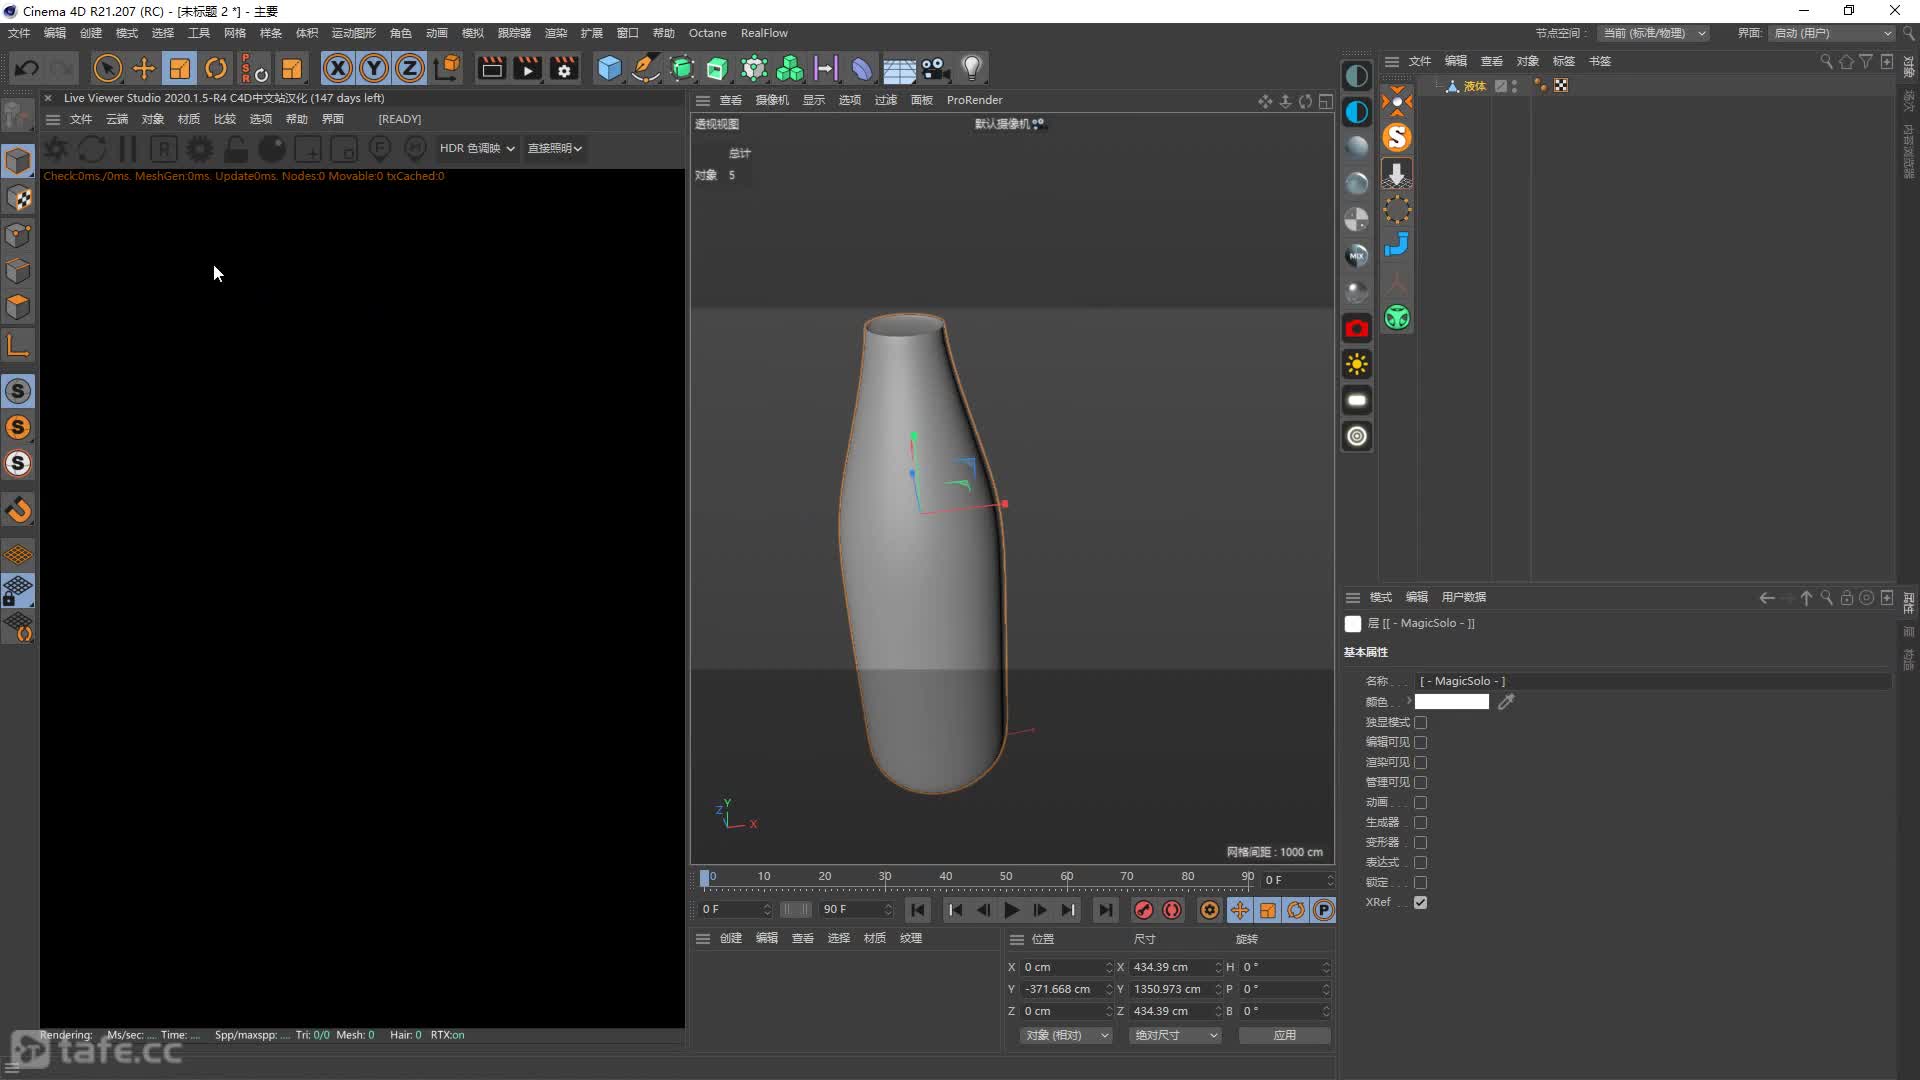This screenshot has width=1920, height=1080.
Task: Click the white 颜色 color swatch
Action: coord(1452,702)
